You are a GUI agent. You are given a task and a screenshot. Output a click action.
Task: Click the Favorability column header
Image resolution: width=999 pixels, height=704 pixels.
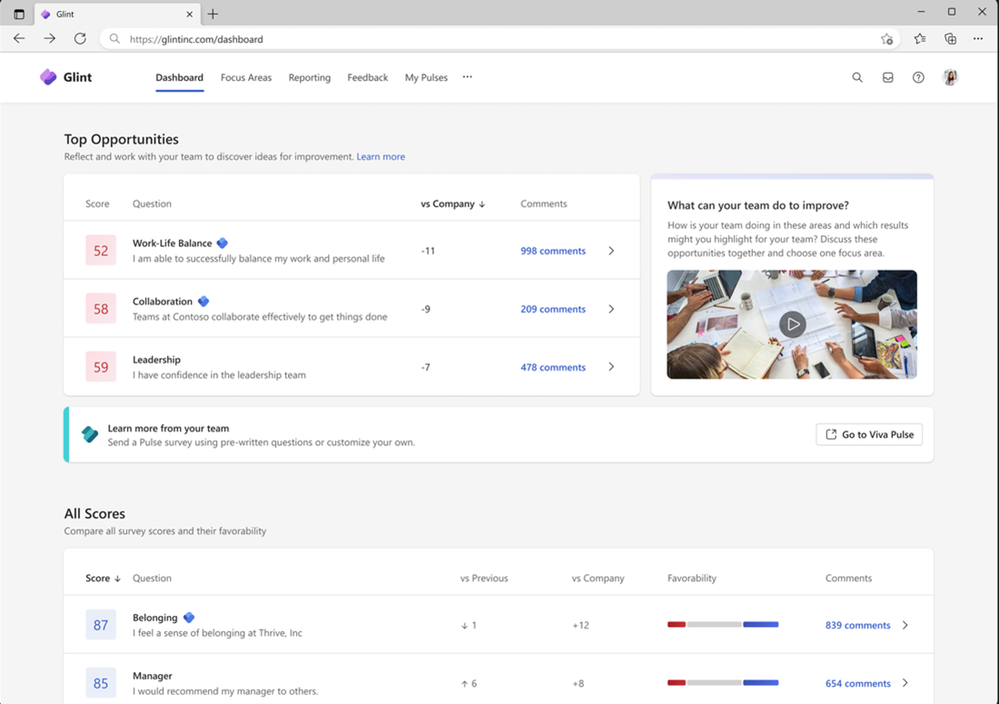[x=692, y=578]
